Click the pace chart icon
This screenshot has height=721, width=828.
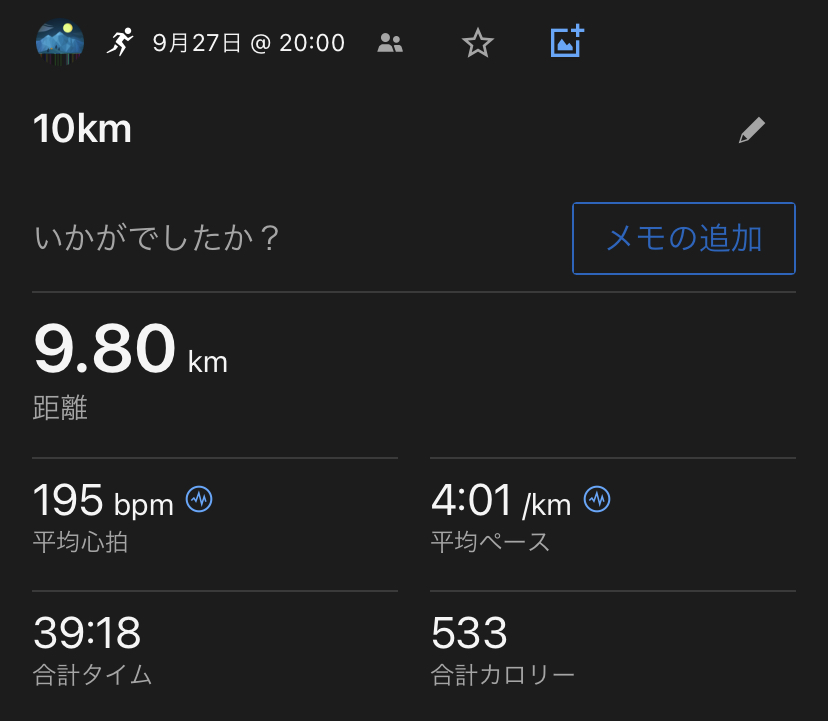(597, 499)
